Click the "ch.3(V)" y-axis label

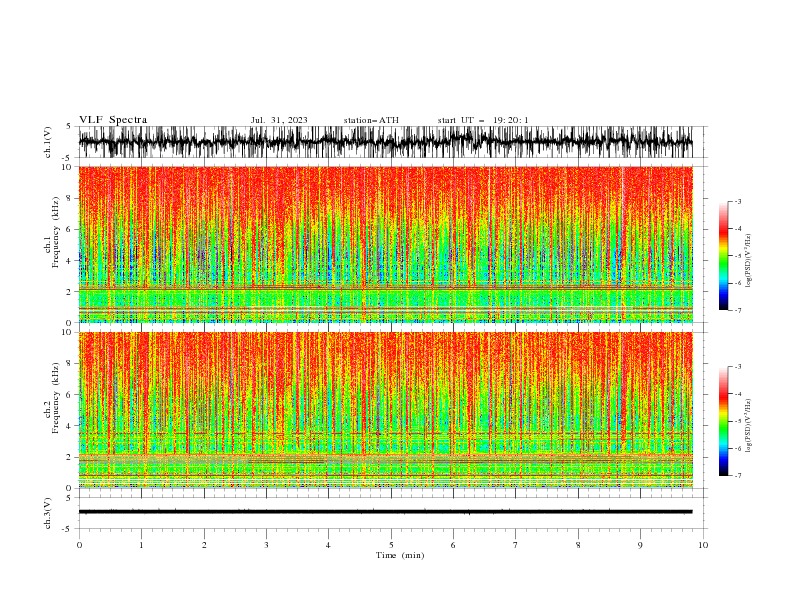48,513
